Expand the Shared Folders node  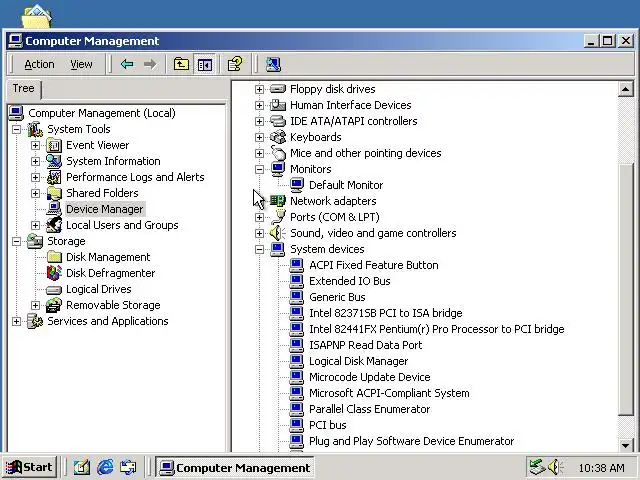(35, 193)
